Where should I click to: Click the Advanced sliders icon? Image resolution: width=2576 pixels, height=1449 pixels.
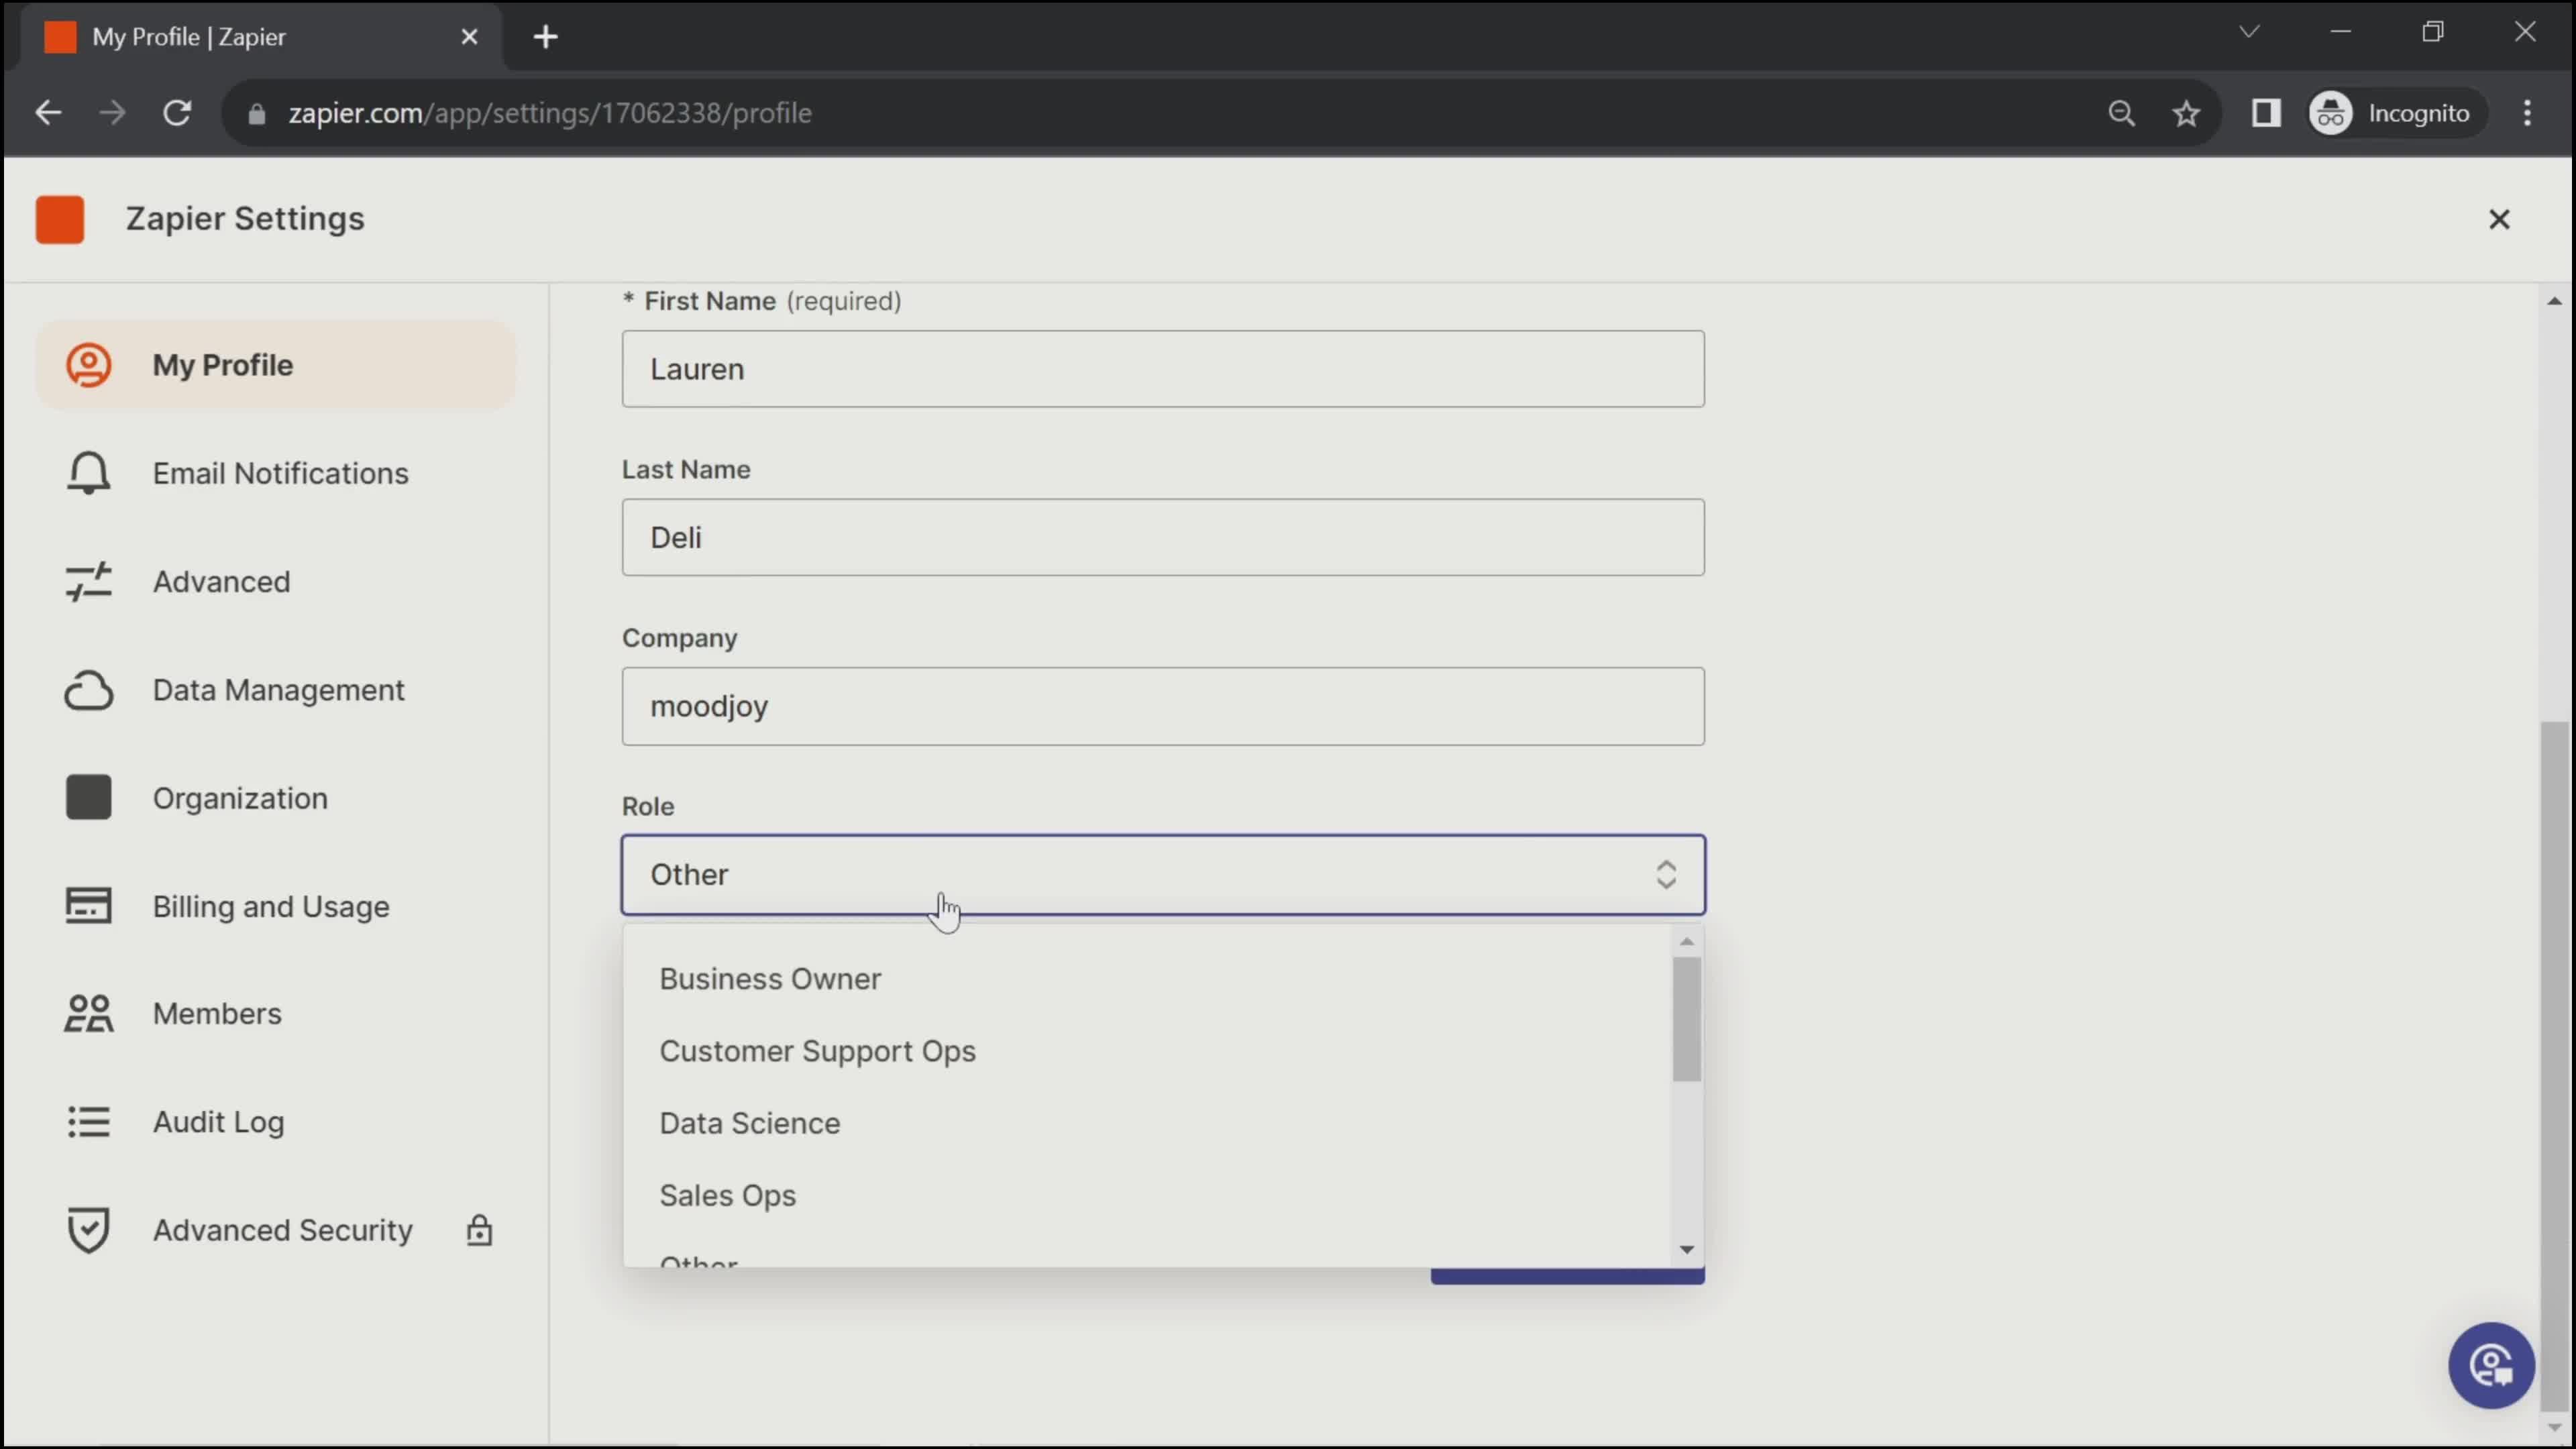point(88,581)
